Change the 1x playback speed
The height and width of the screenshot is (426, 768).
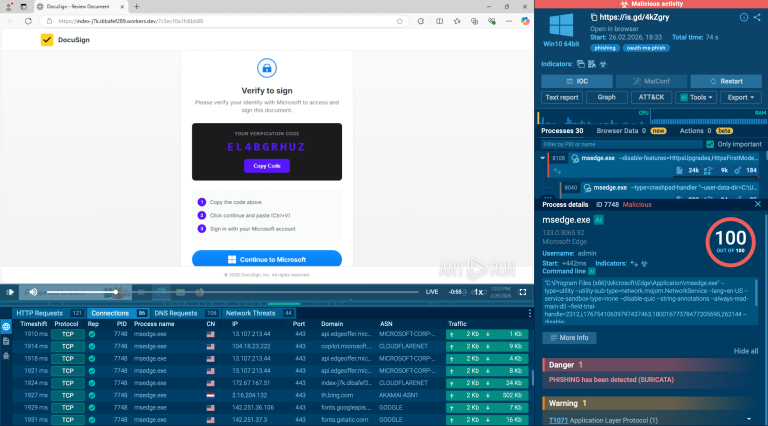point(478,292)
